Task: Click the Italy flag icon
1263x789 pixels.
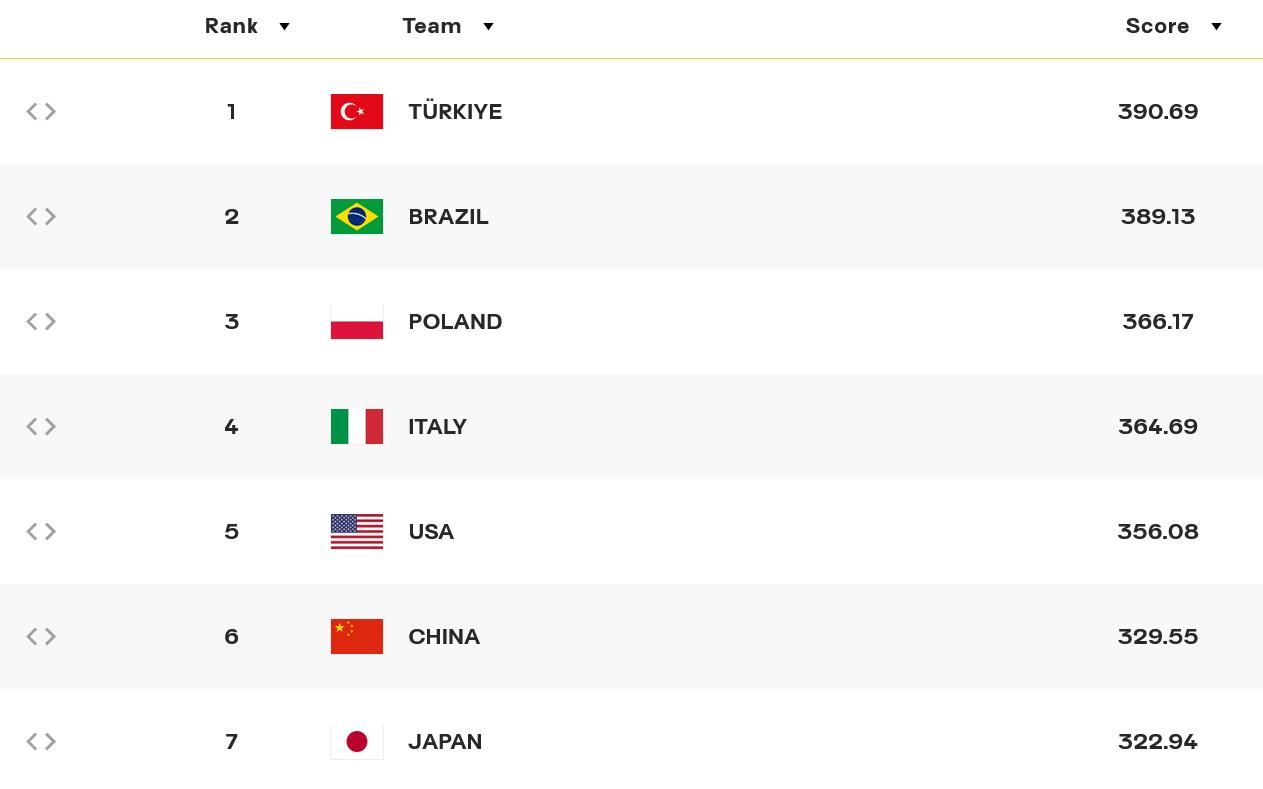Action: (357, 426)
